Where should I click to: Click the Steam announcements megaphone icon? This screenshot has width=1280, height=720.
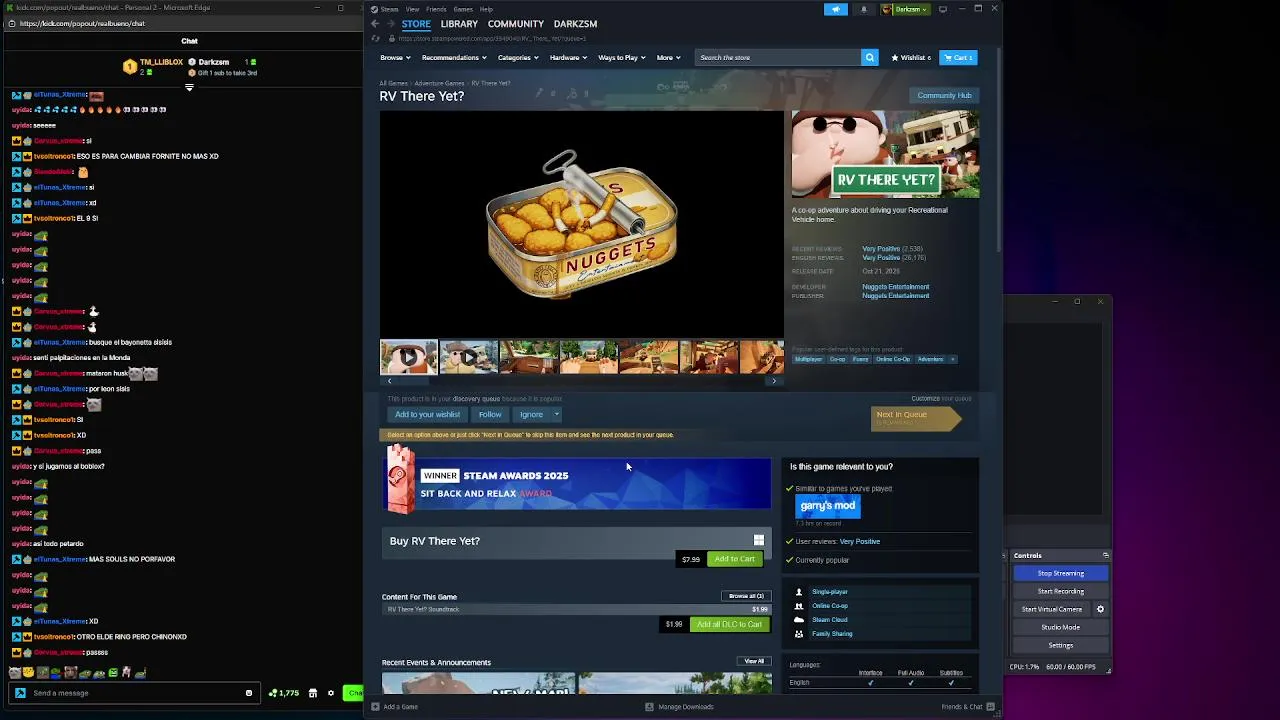(836, 9)
